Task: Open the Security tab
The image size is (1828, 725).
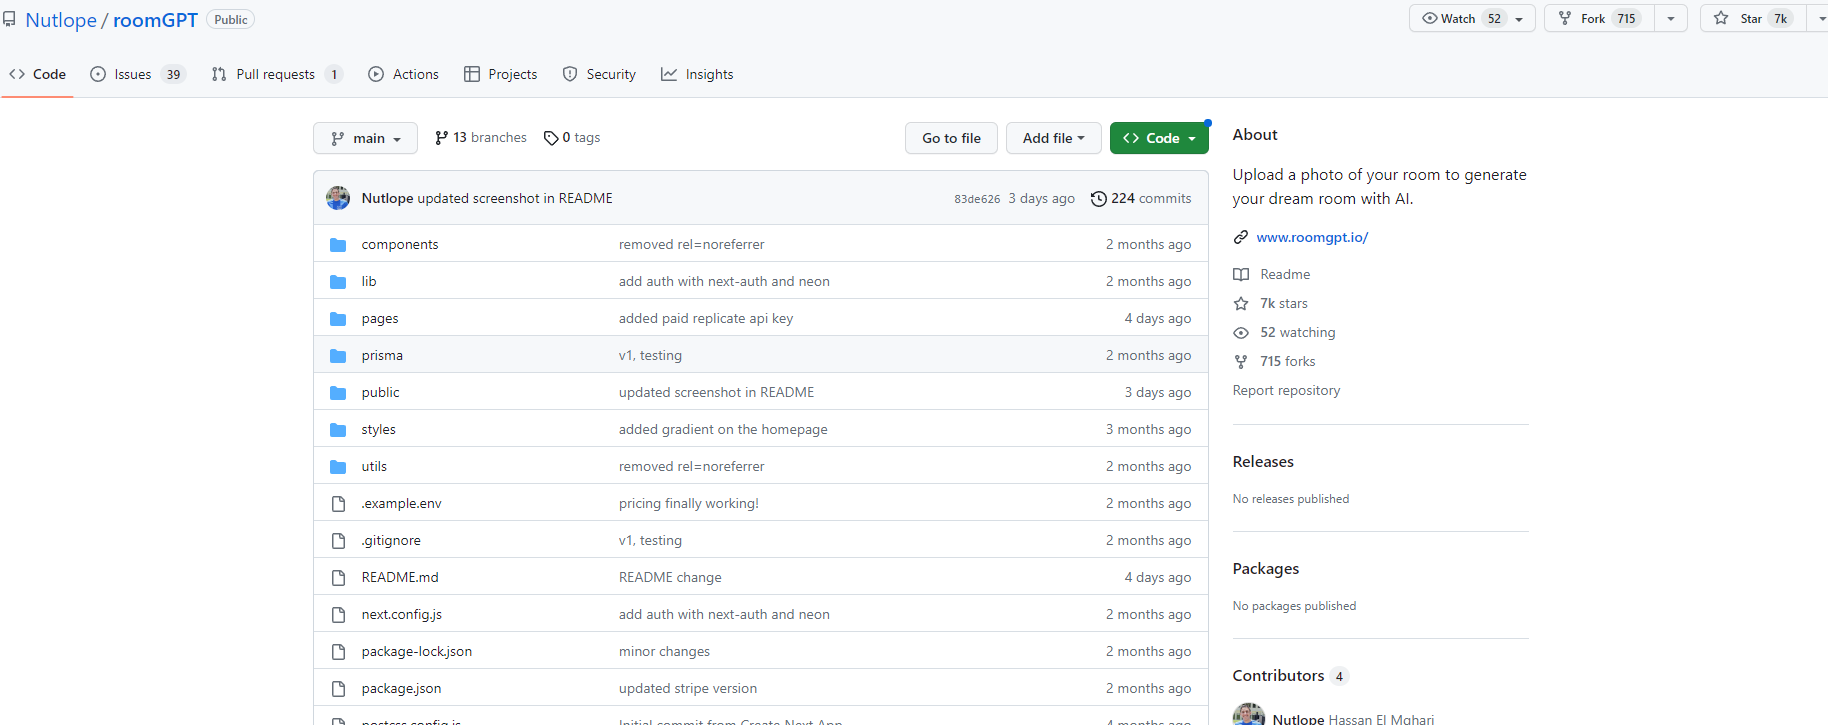Action: (599, 74)
